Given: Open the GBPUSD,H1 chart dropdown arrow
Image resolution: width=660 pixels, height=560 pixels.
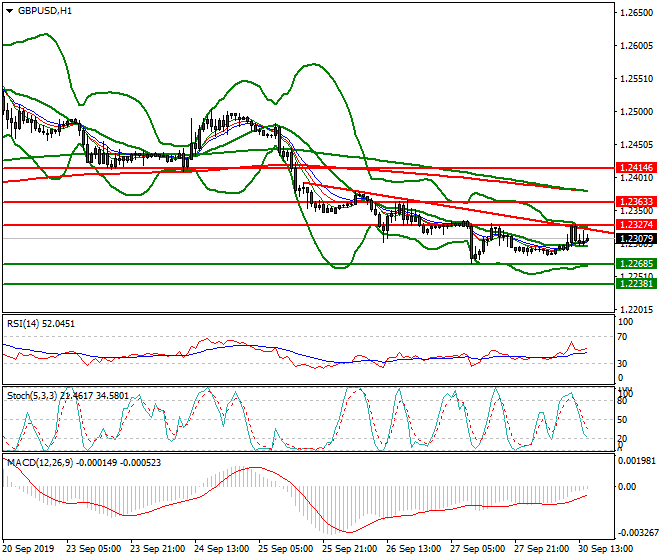Looking at the screenshot, I should coord(9,11).
